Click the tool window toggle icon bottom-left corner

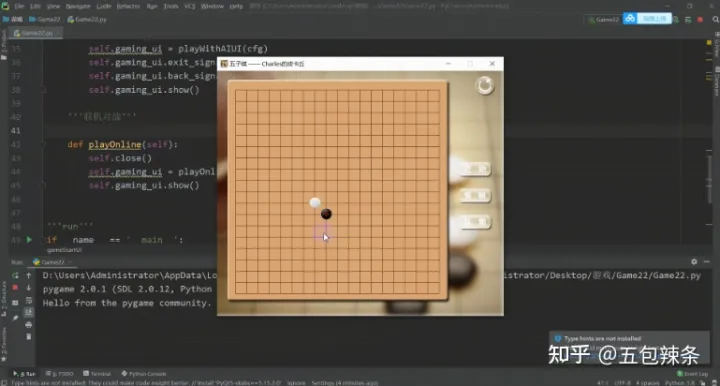pyautogui.click(x=4, y=382)
